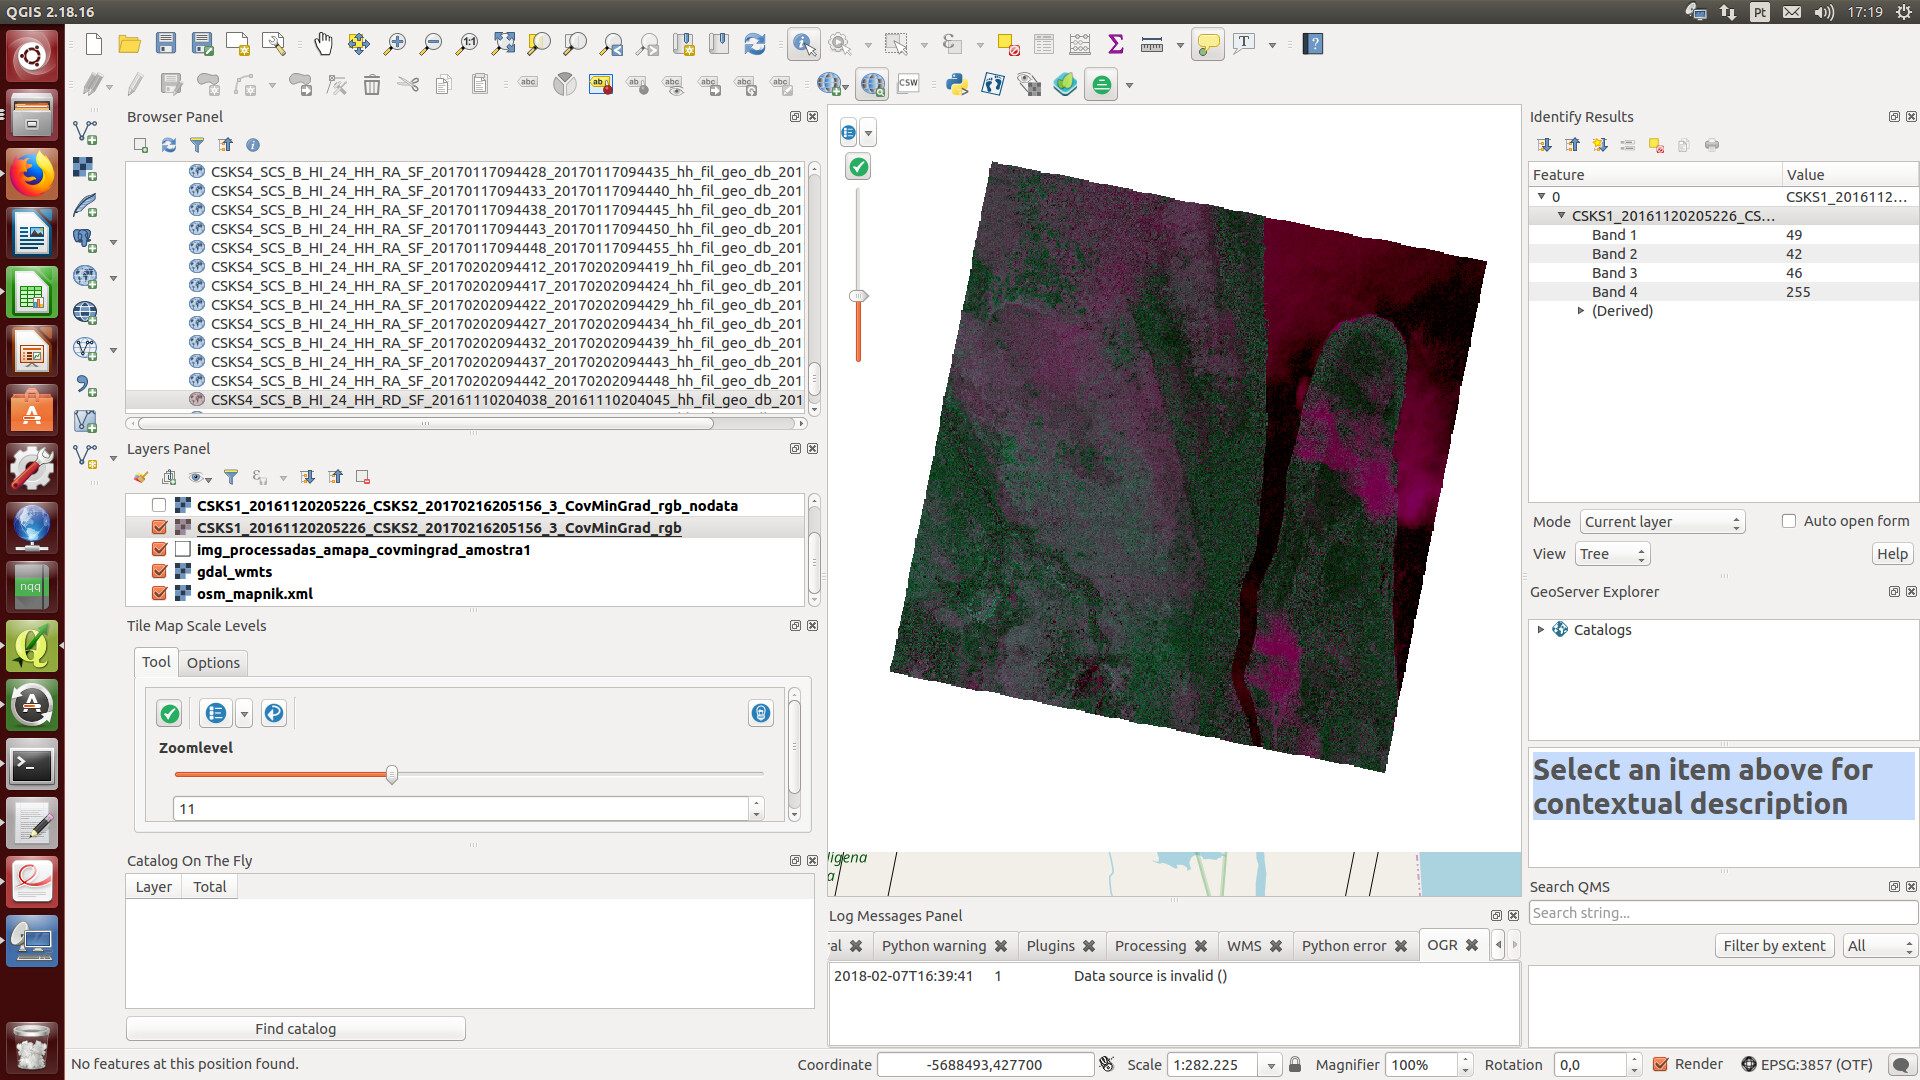1920x1080 pixels.
Task: Click the Refresh map icon
Action: pyautogui.click(x=755, y=44)
